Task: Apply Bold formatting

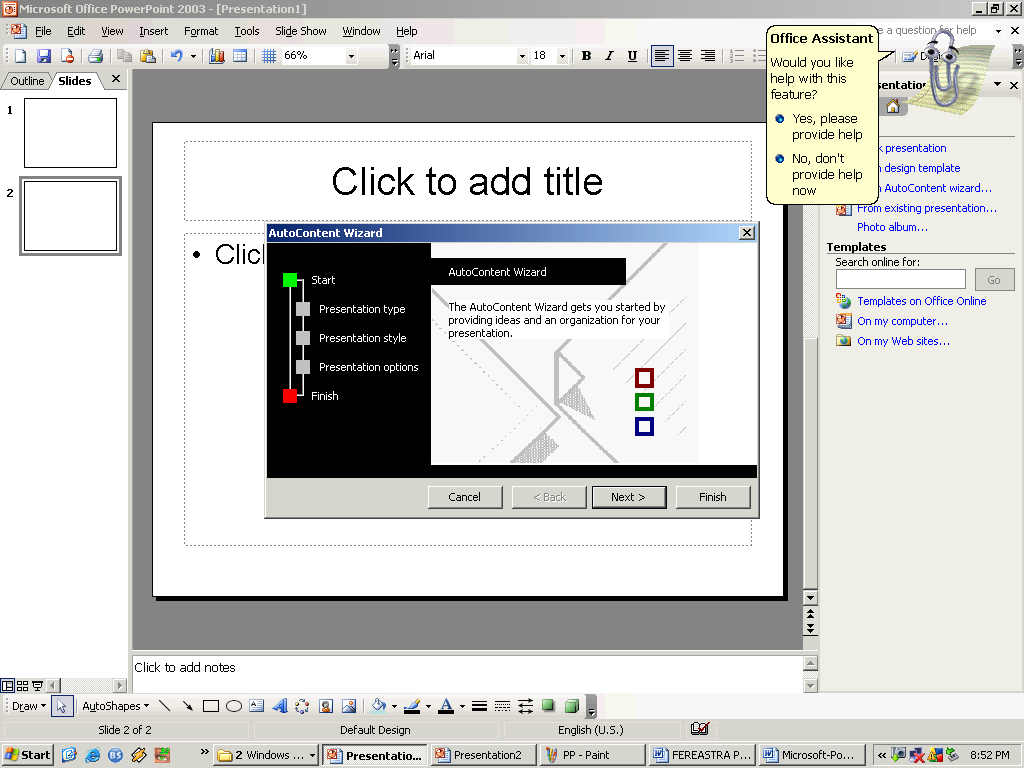Action: (x=586, y=56)
